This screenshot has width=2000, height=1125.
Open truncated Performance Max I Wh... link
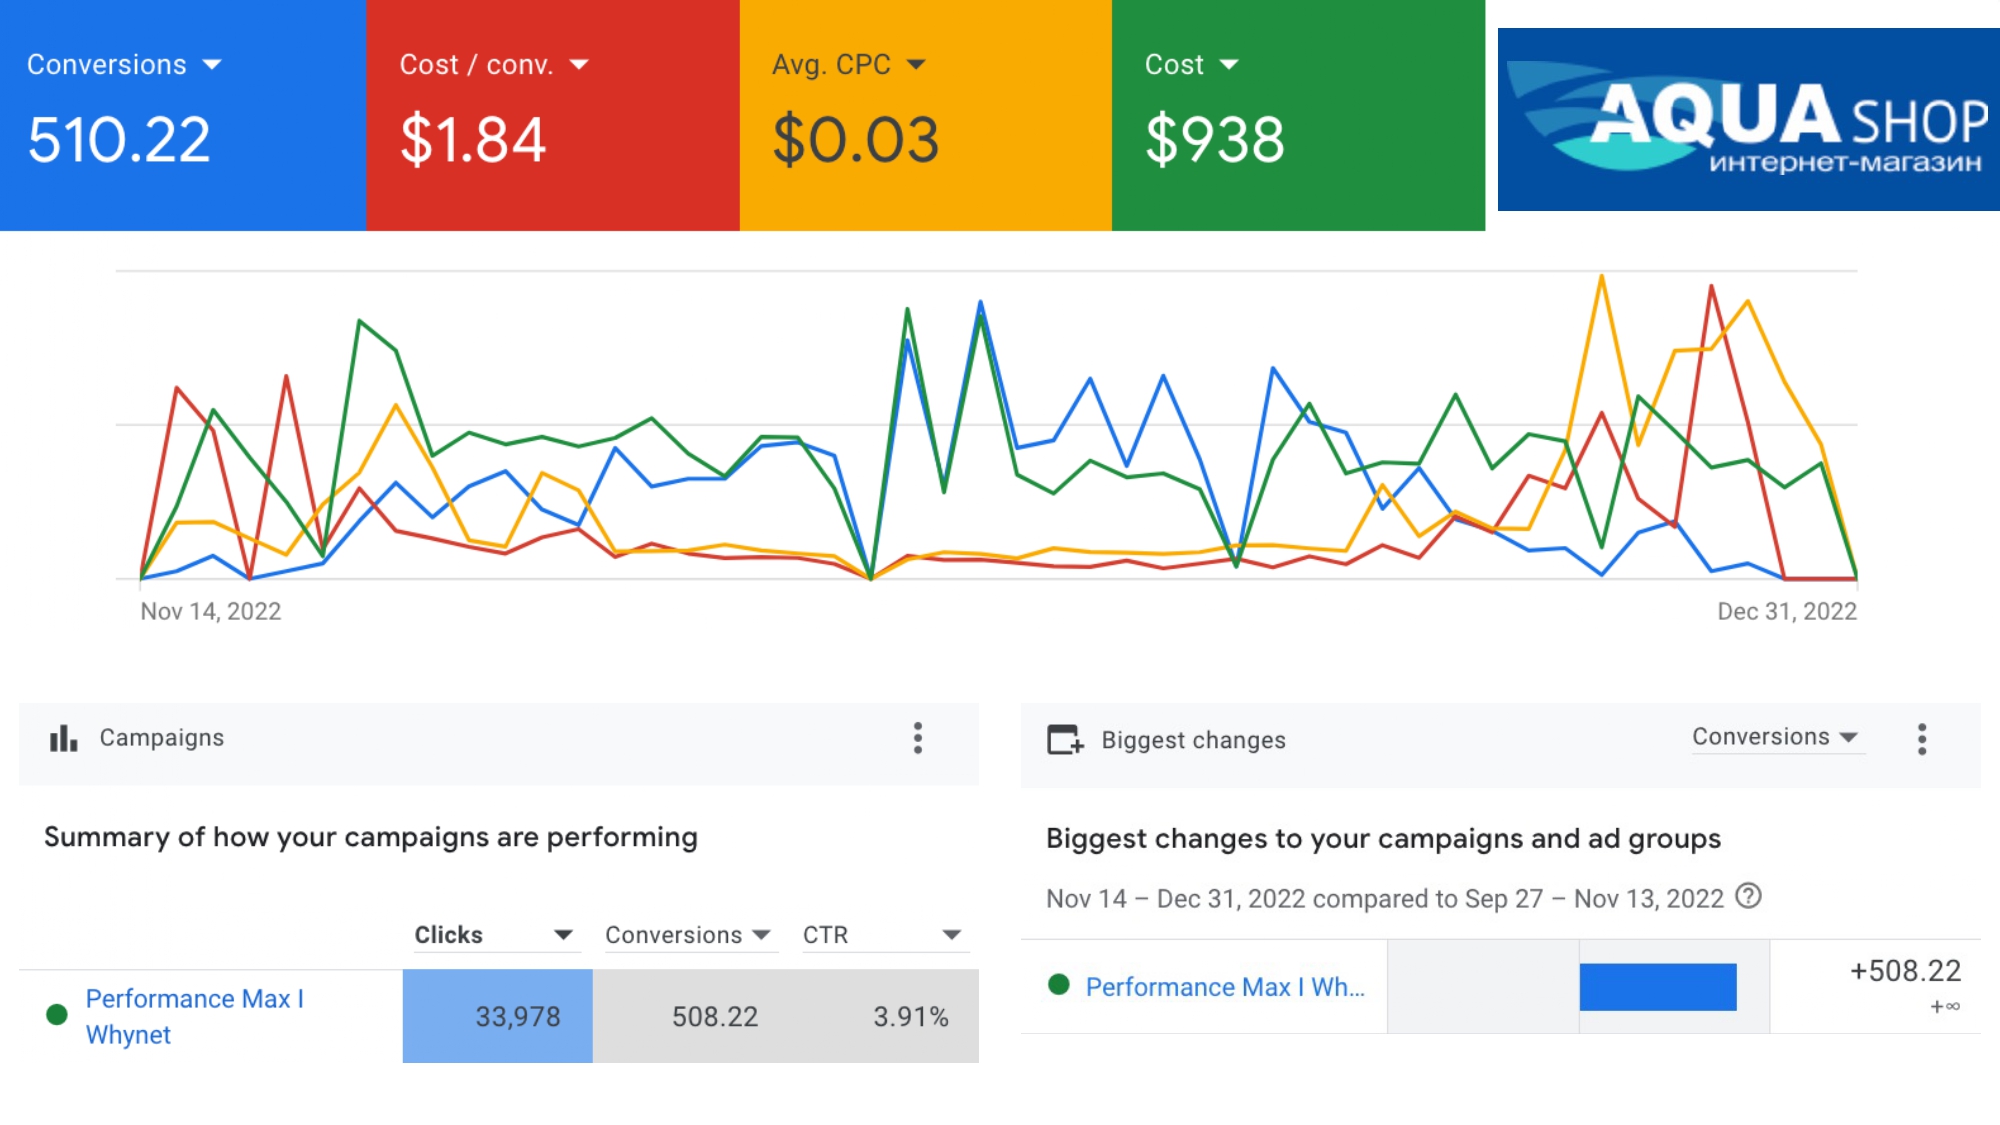[x=1224, y=987]
